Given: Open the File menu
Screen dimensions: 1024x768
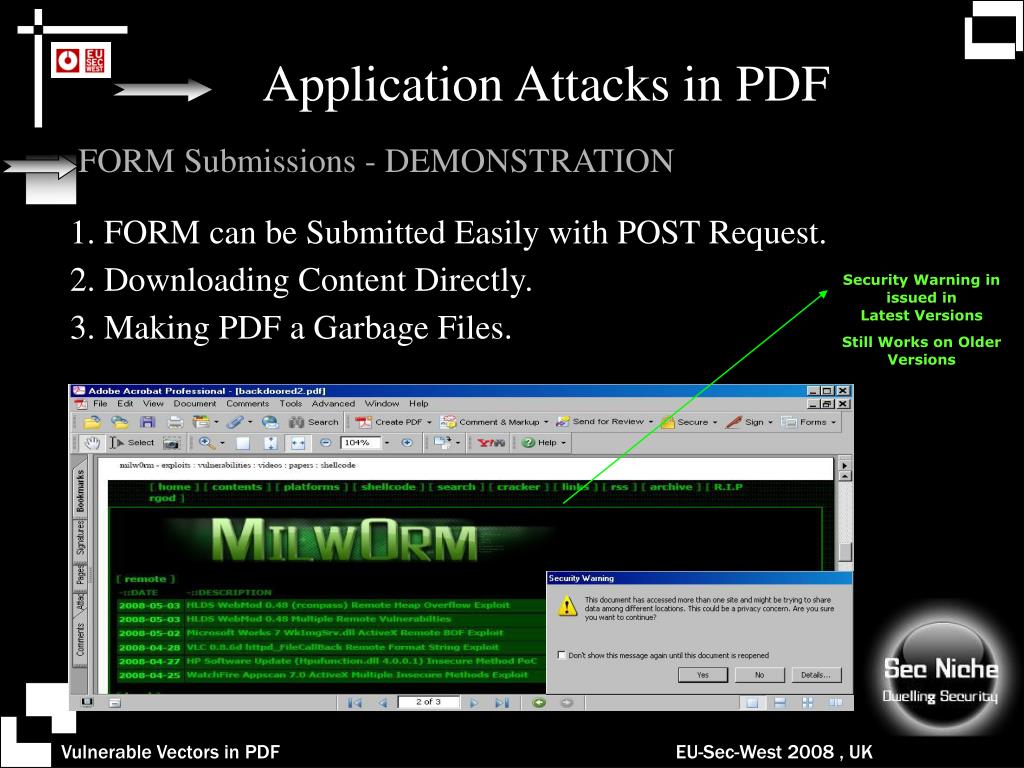Looking at the screenshot, I should click(101, 404).
